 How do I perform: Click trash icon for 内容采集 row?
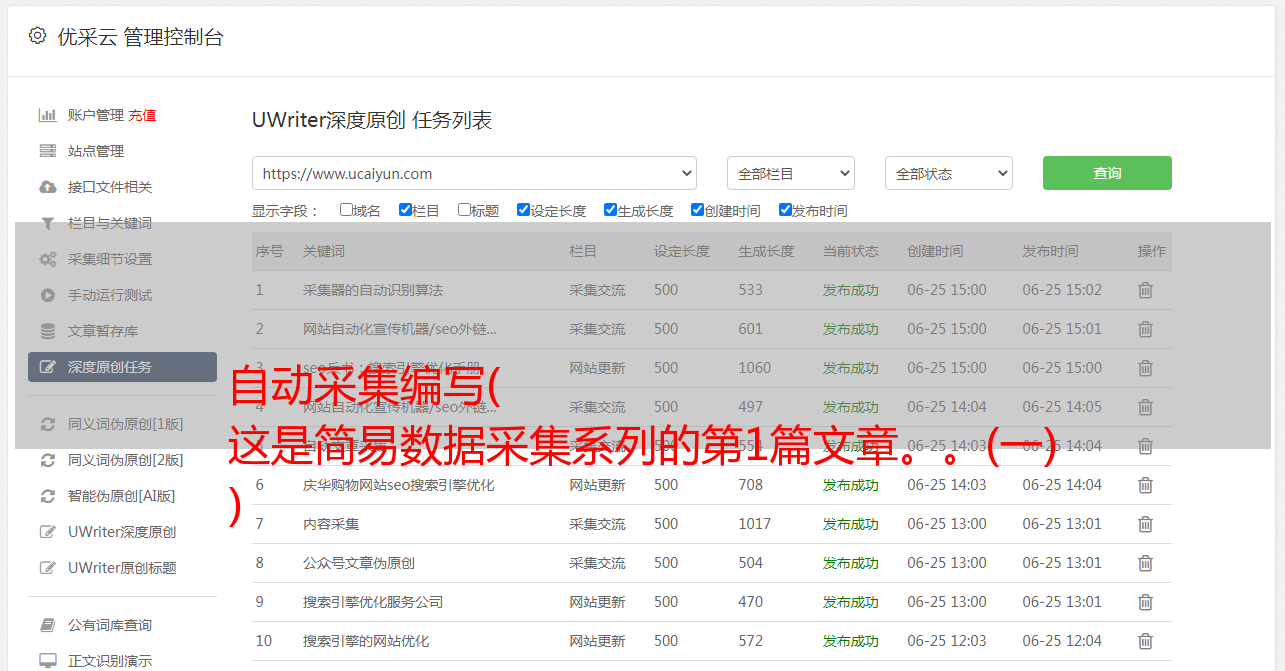click(x=1145, y=524)
